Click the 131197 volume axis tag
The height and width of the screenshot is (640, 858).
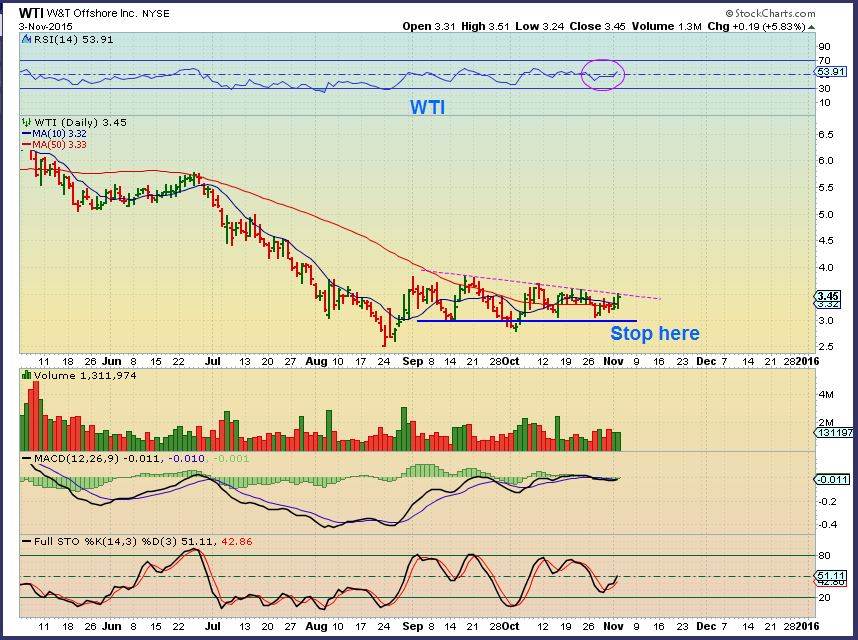tap(834, 433)
